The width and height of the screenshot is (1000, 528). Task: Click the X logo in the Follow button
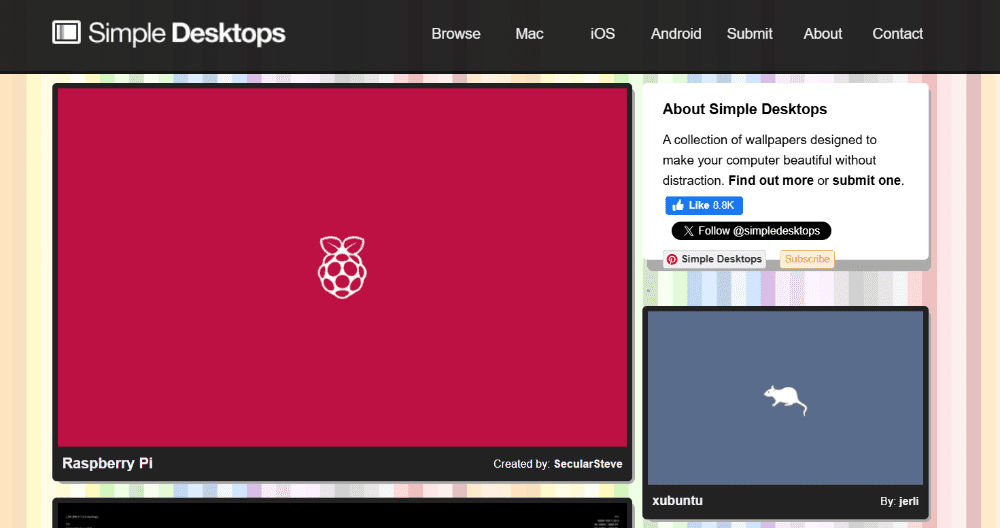[x=688, y=231]
